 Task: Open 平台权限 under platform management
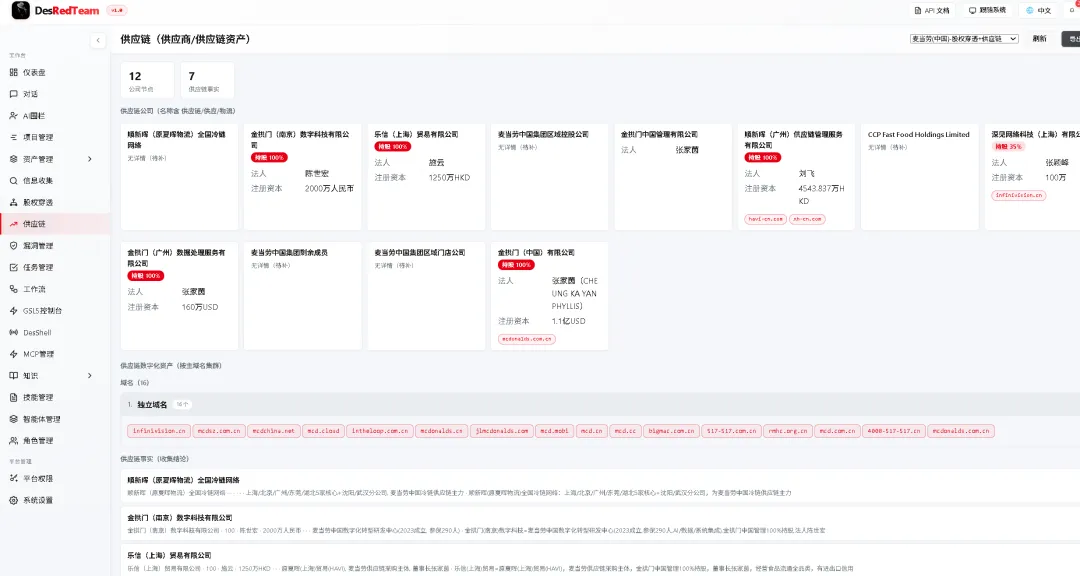coord(37,478)
